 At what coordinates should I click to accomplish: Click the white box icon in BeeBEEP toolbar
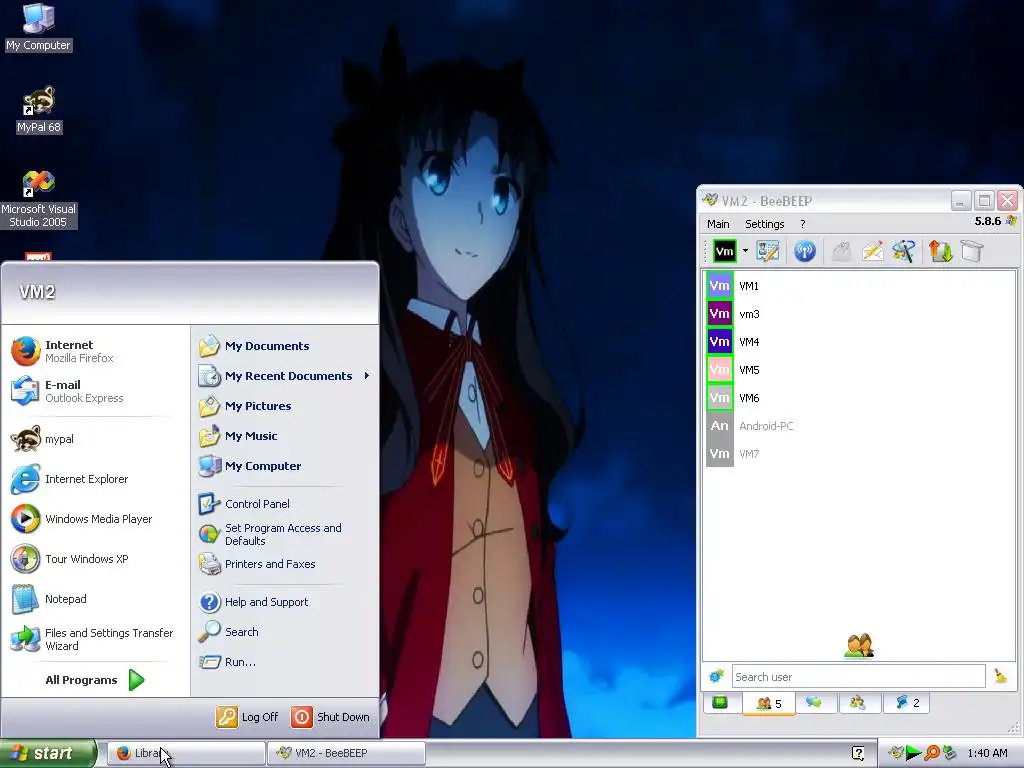(972, 251)
